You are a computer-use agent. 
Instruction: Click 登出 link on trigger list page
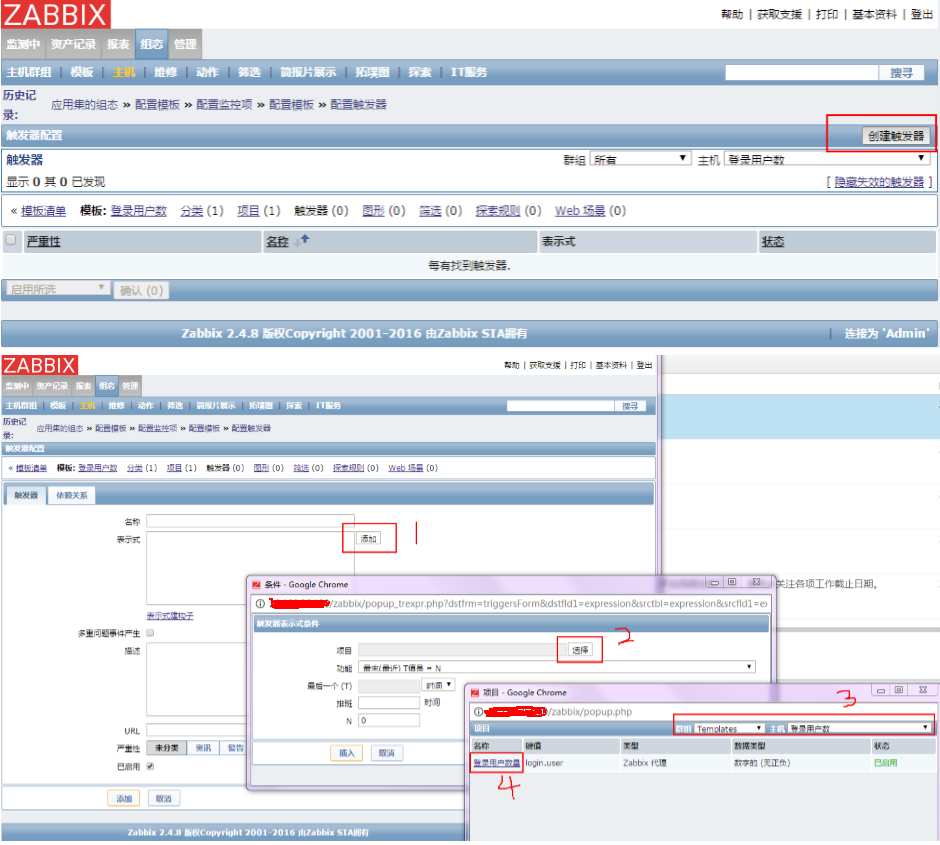[921, 14]
